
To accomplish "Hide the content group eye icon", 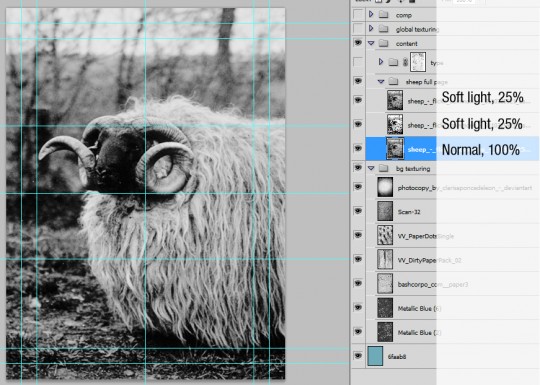I will [358, 43].
